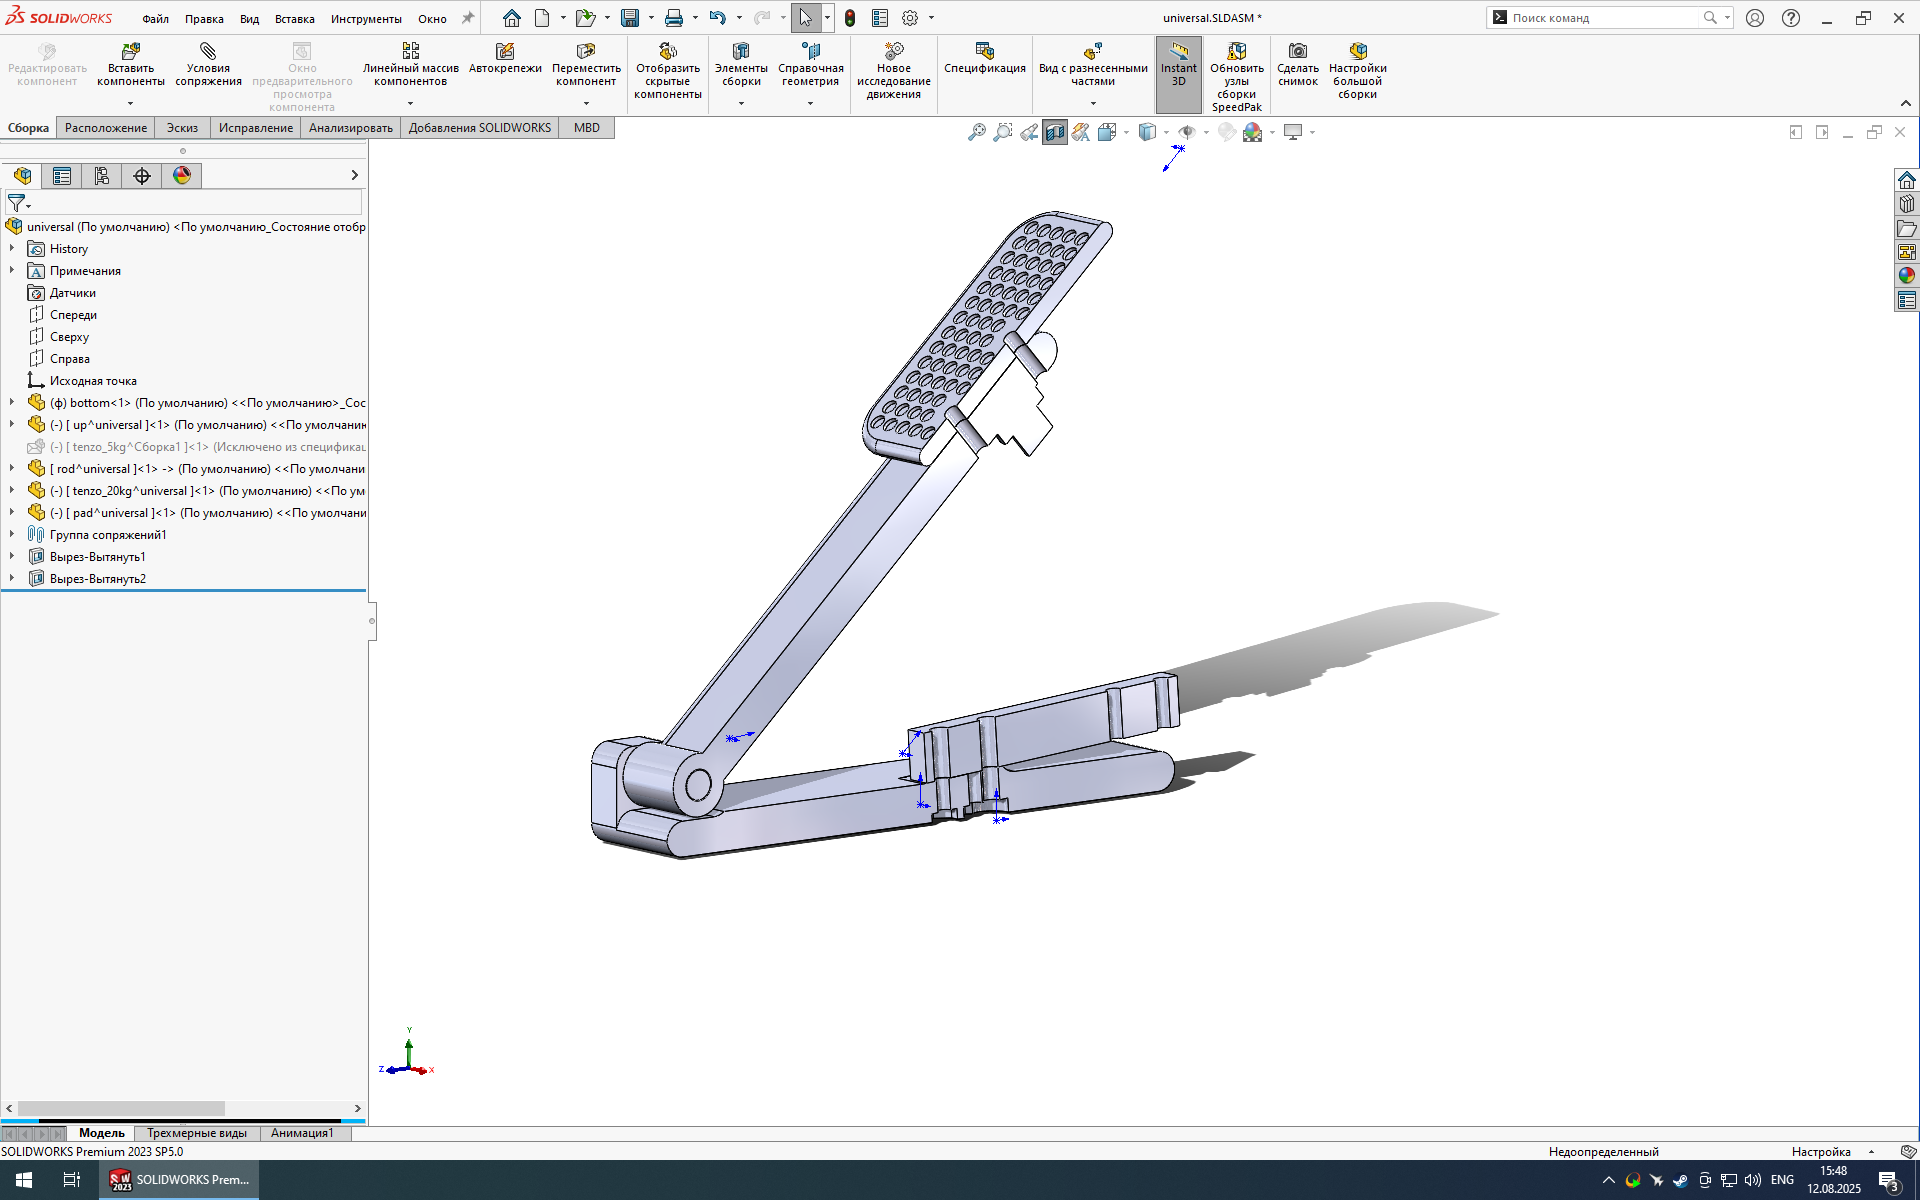The image size is (1920, 1200).
Task: Open the ConfigurationManager tab icon
Action: 102,176
